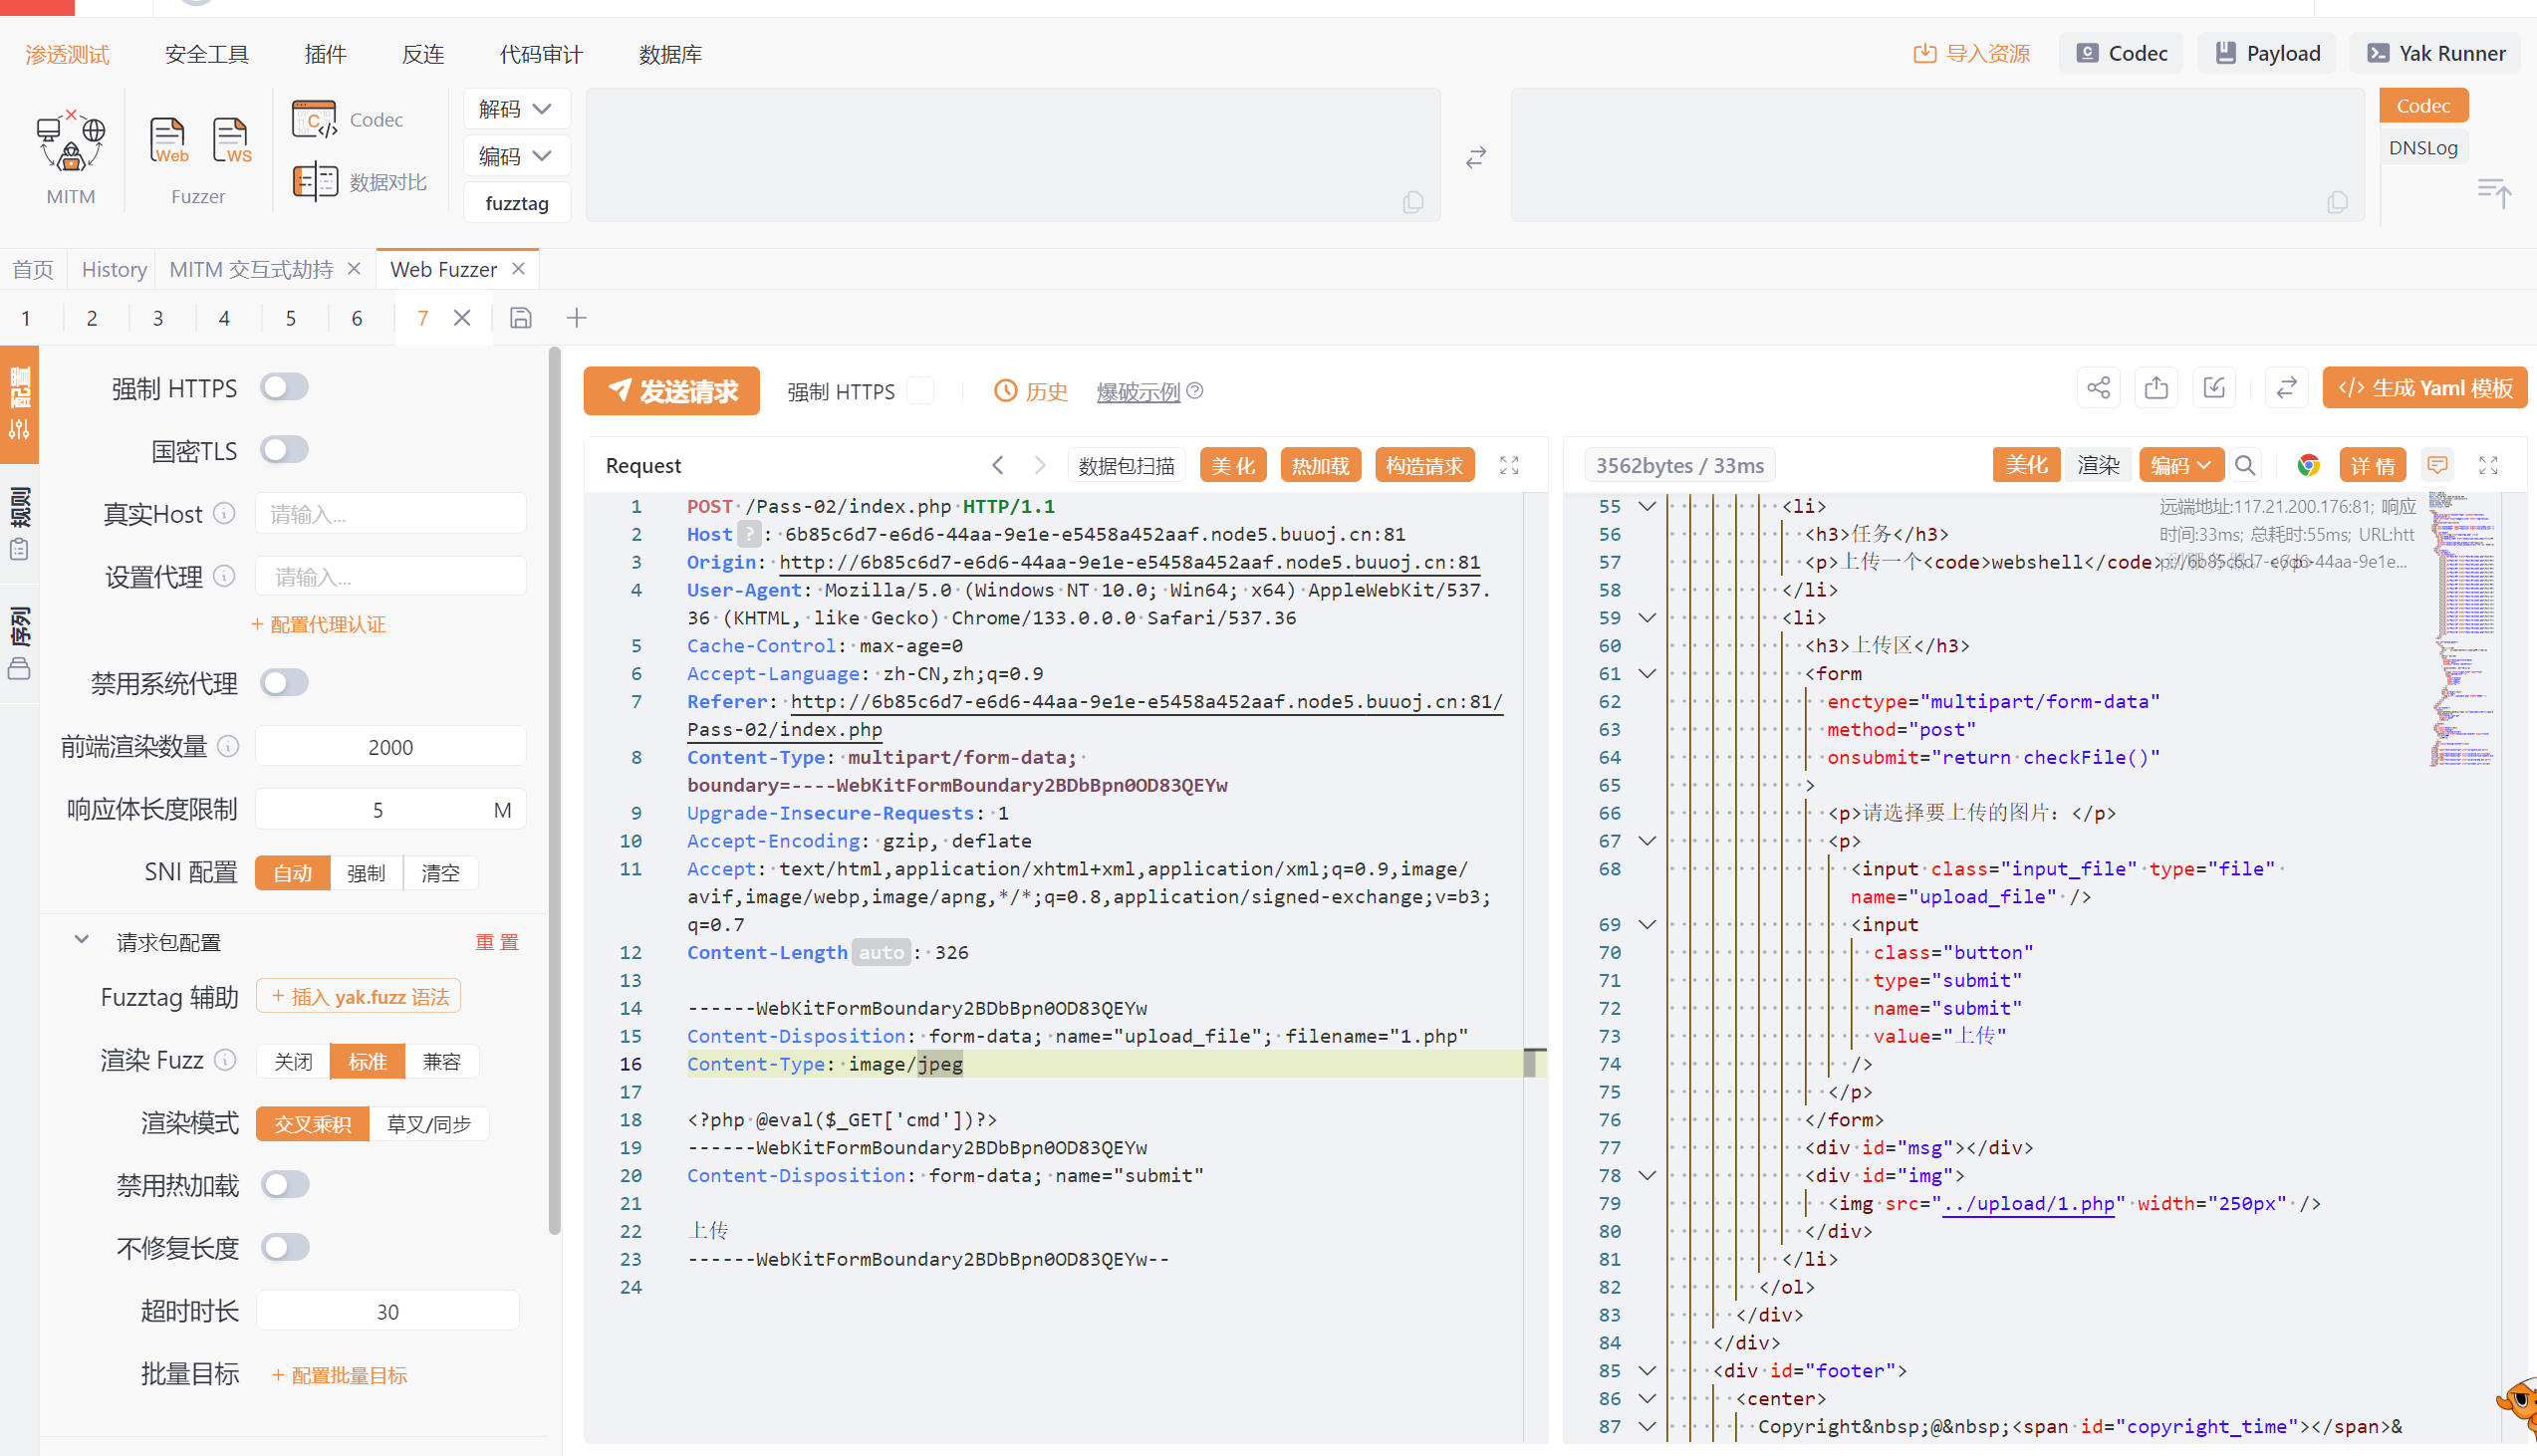2537x1456 pixels.
Task: Open the Web Fuzzer icon
Action: 168,139
